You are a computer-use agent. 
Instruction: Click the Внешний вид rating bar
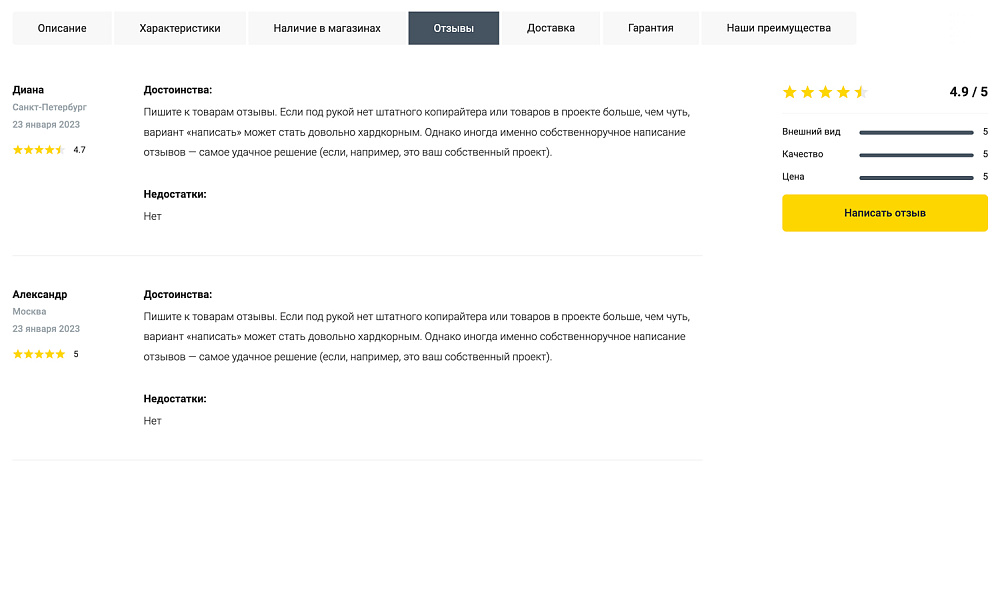pyautogui.click(x=916, y=132)
